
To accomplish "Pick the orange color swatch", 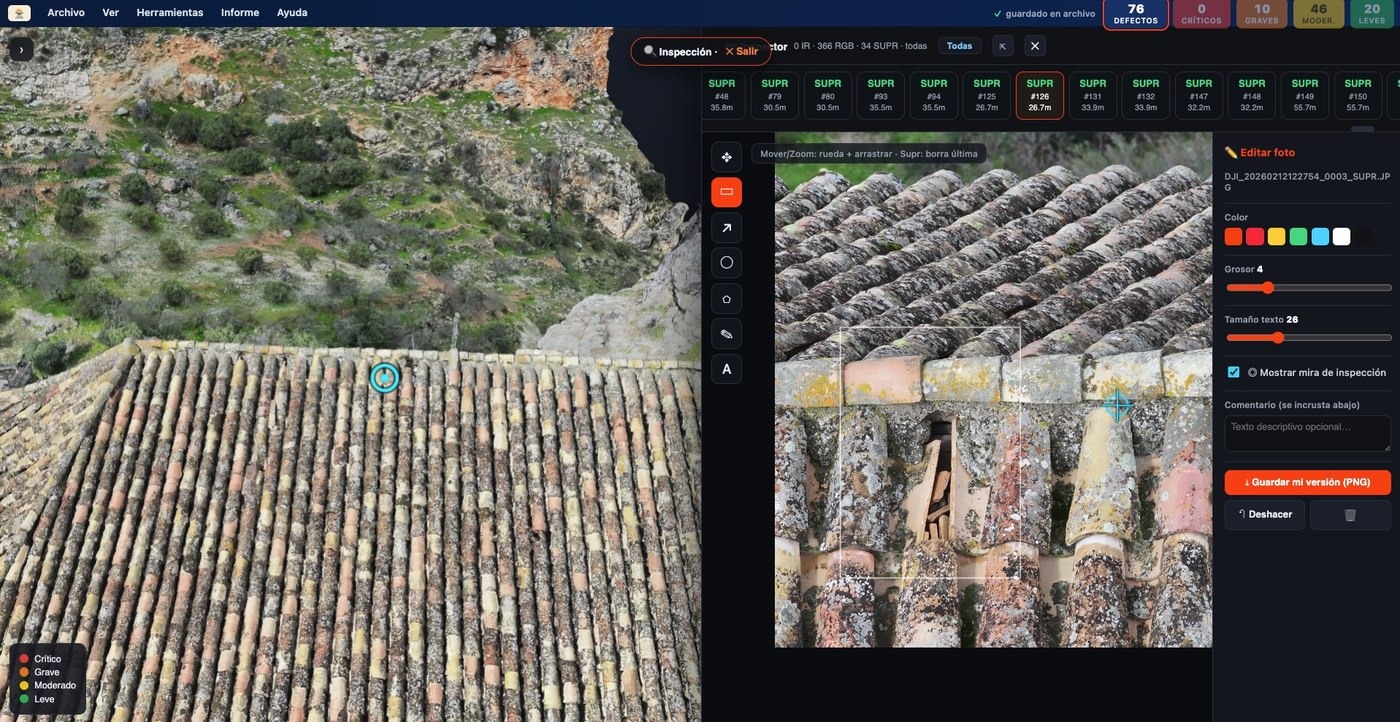I will (1234, 237).
